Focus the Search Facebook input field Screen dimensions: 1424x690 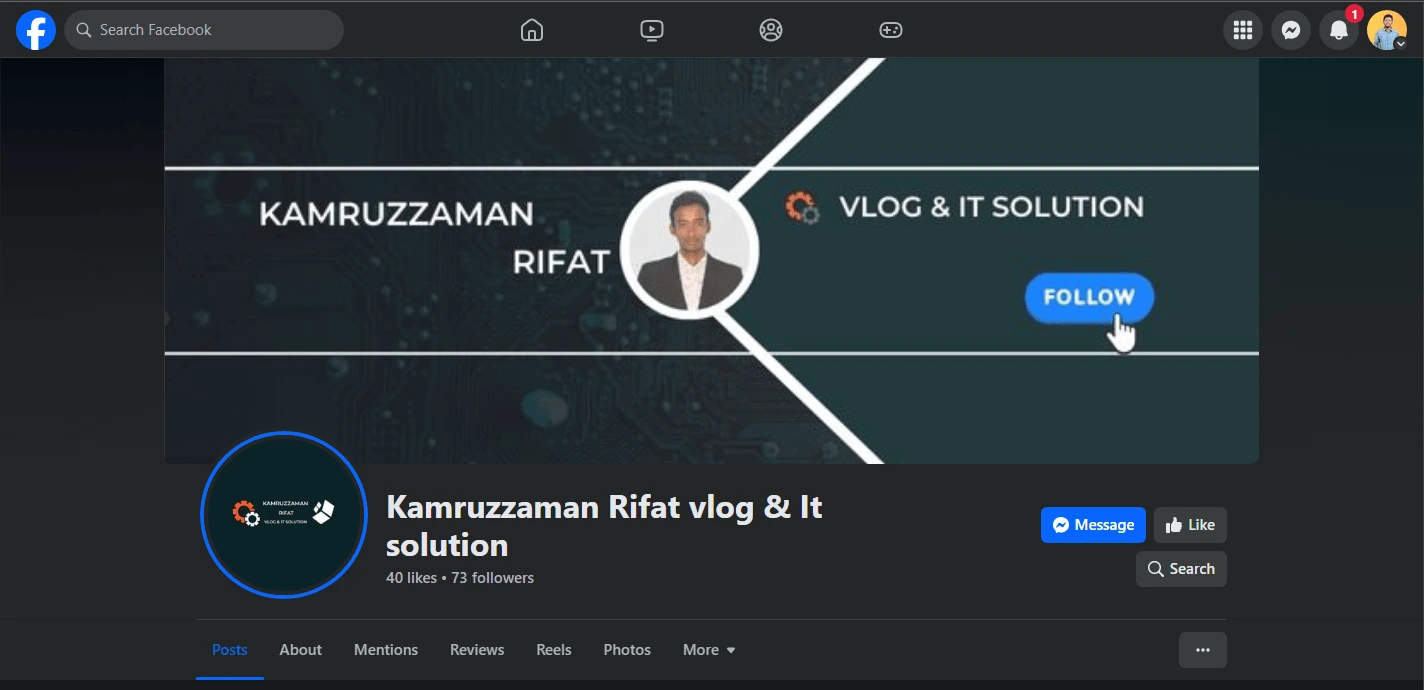pyautogui.click(x=204, y=30)
